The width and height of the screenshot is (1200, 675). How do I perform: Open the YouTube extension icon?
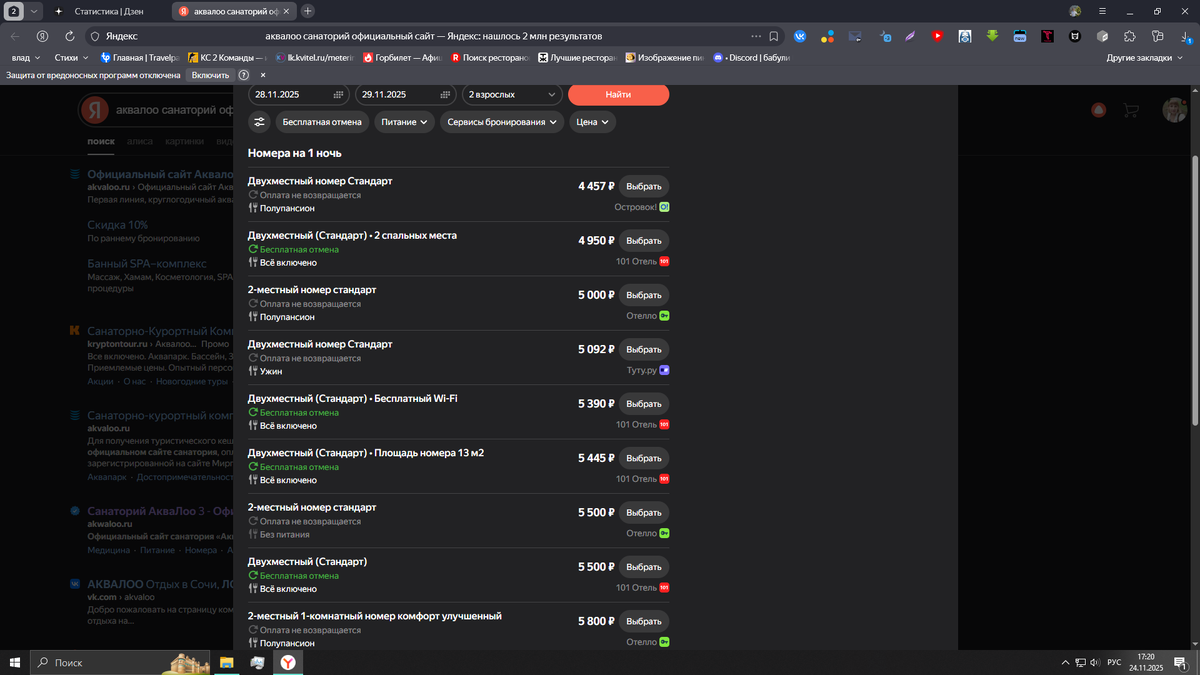coord(937,36)
